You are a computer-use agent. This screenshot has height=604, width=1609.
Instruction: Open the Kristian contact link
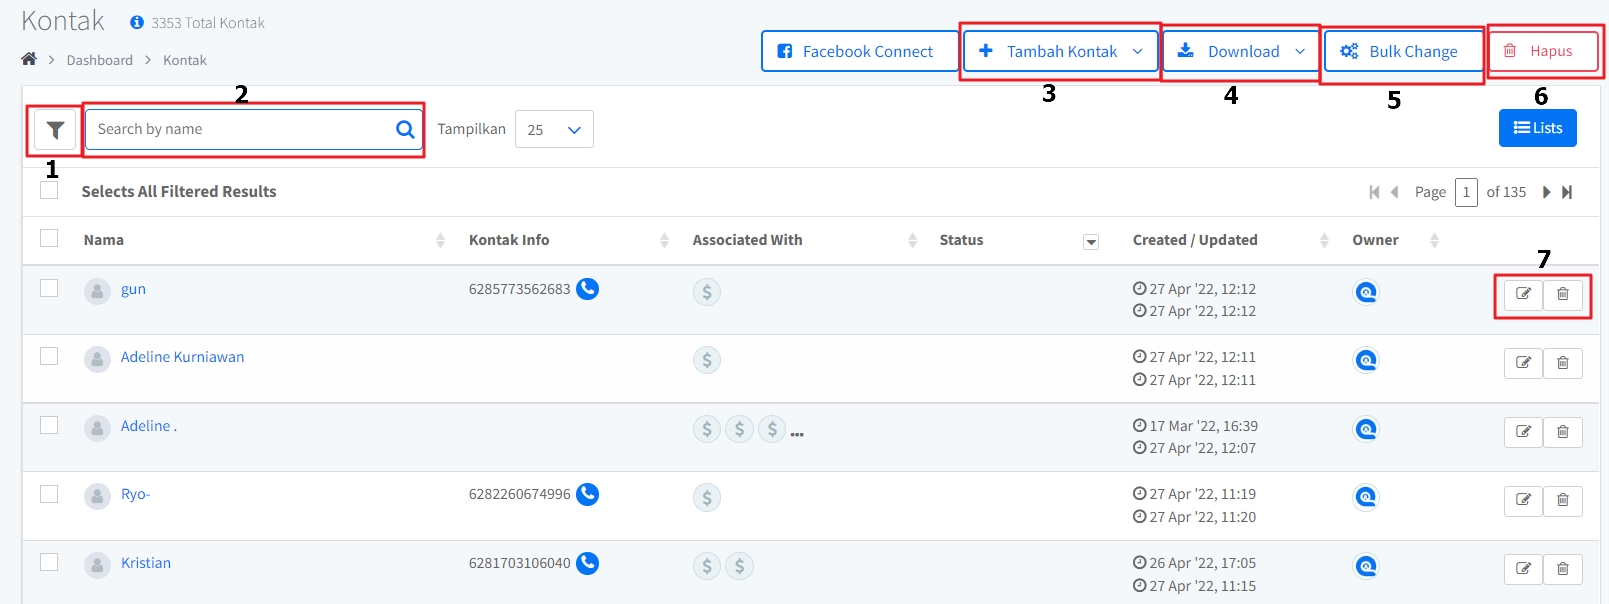point(146,563)
